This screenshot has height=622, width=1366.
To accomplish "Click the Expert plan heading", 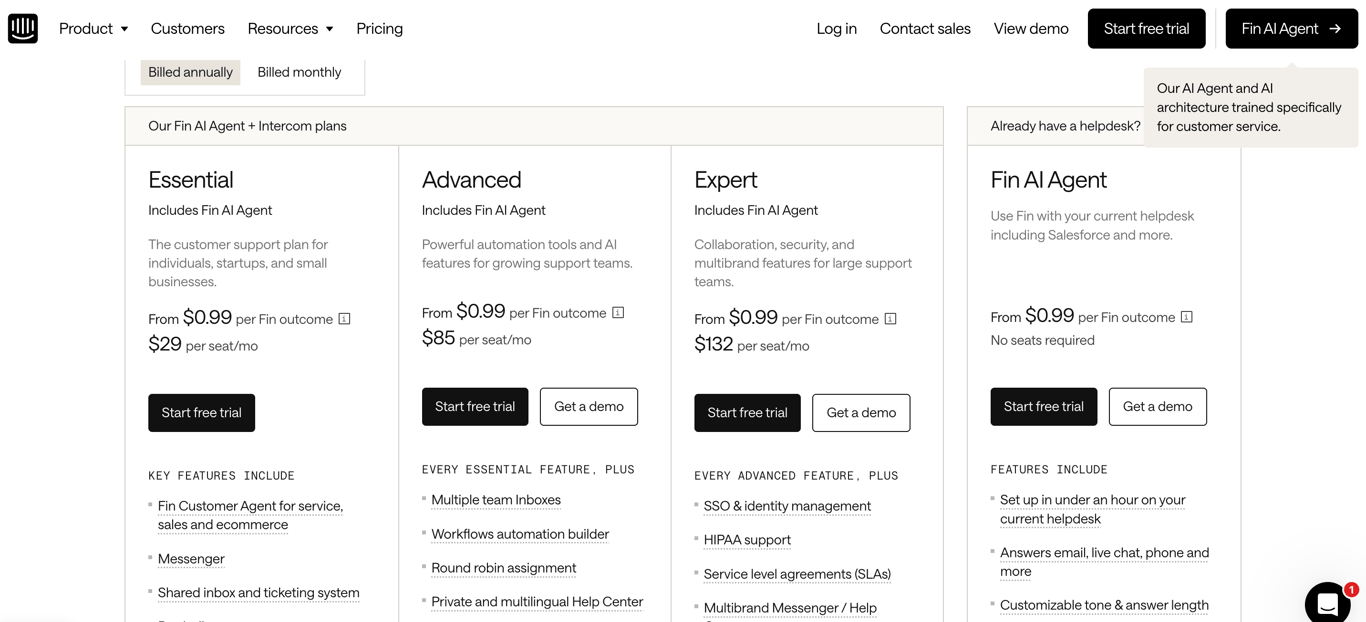I will 726,180.
